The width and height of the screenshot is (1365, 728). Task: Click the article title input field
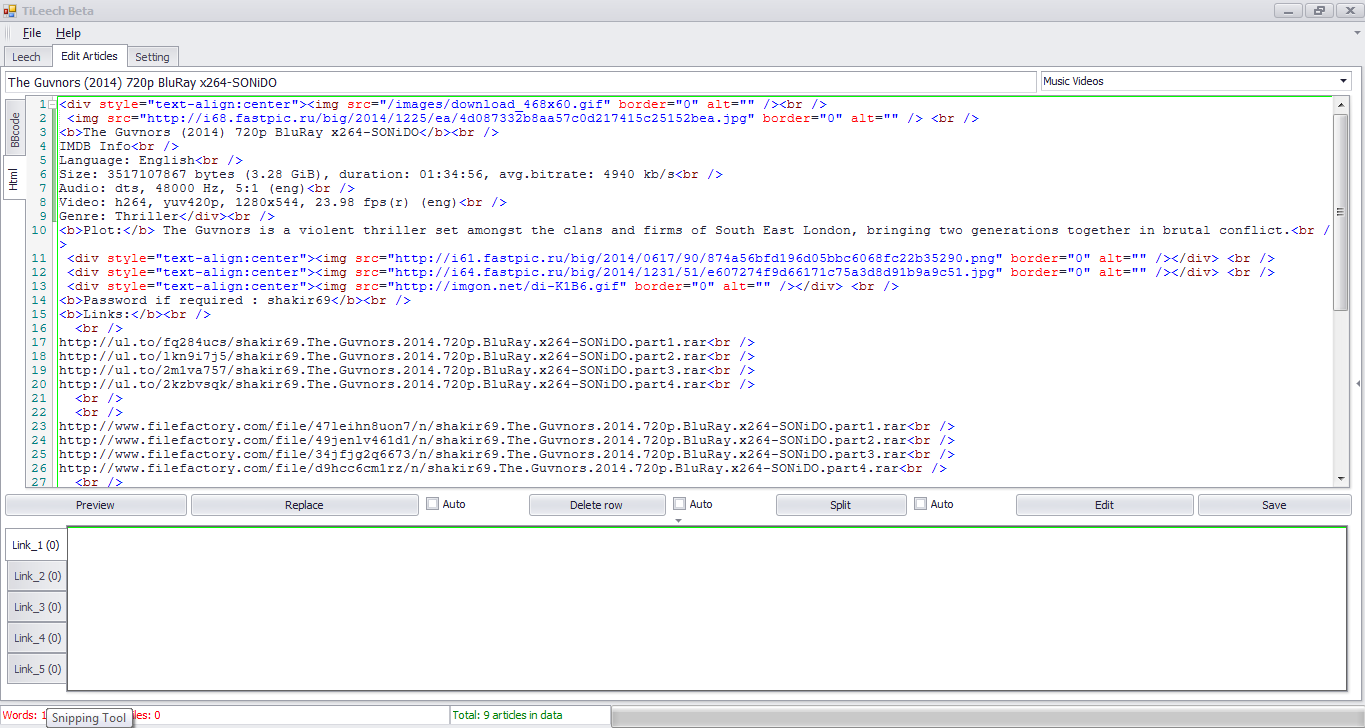click(520, 81)
